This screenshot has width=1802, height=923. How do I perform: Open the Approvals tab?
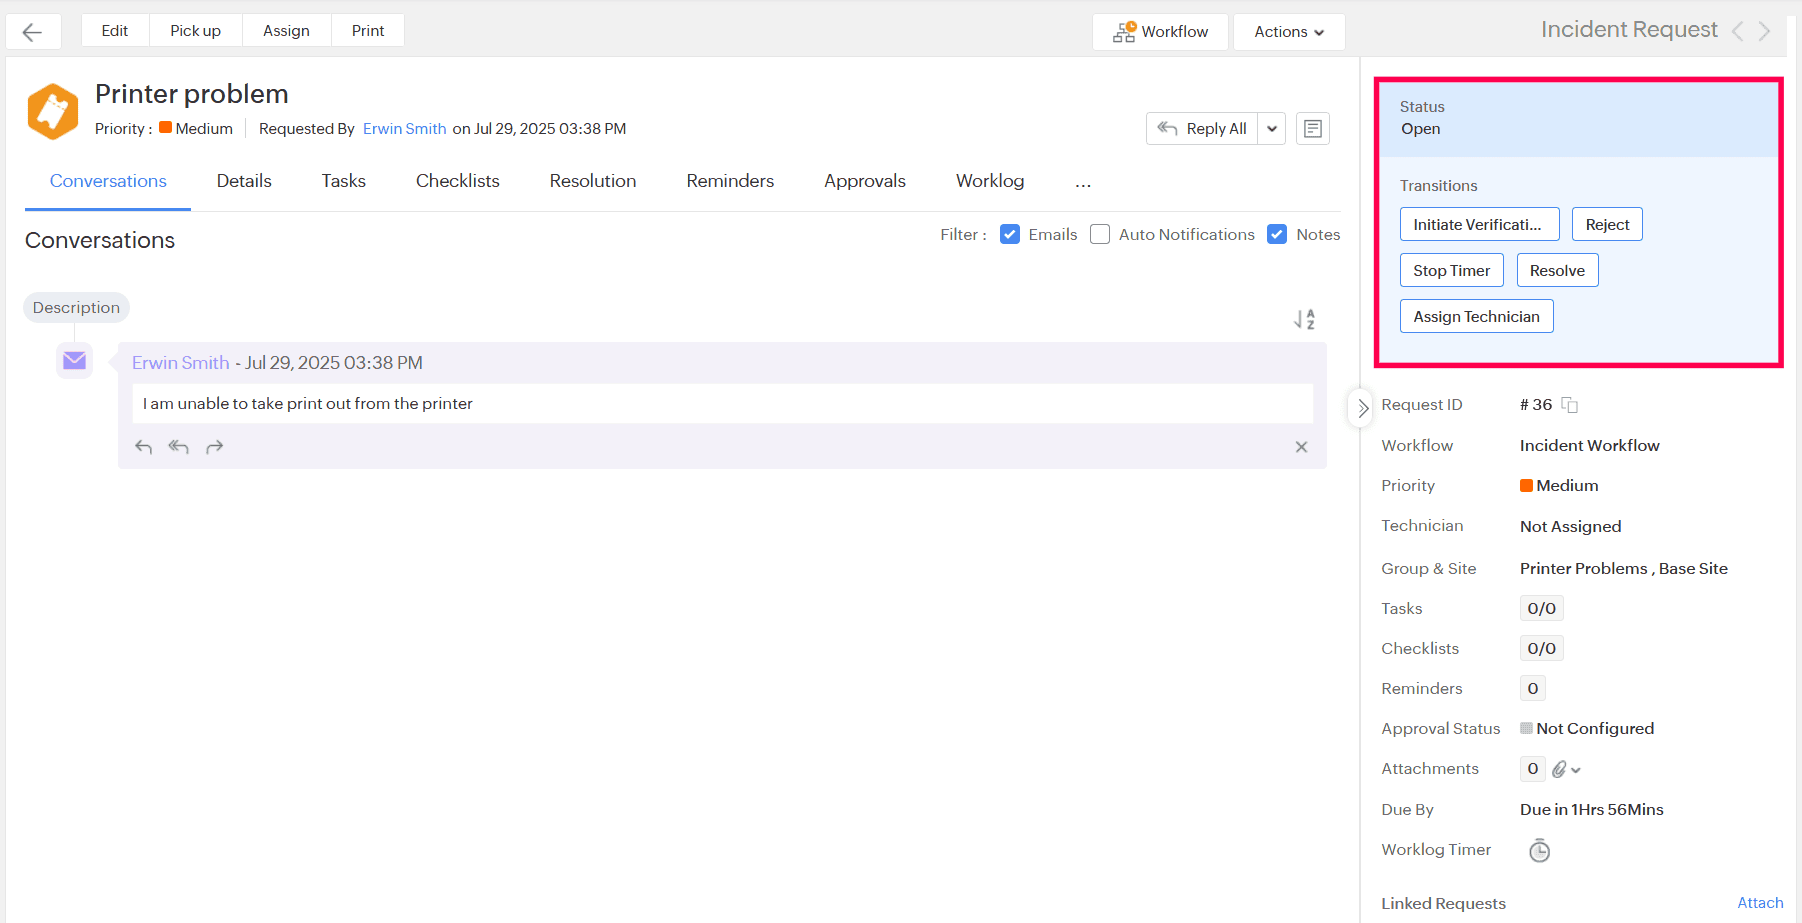coord(864,181)
